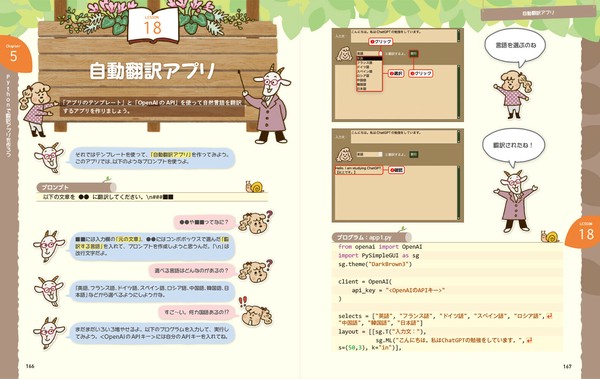Select フランス語 in the open language list
Screen dimensions: 600x379
pos(365,63)
